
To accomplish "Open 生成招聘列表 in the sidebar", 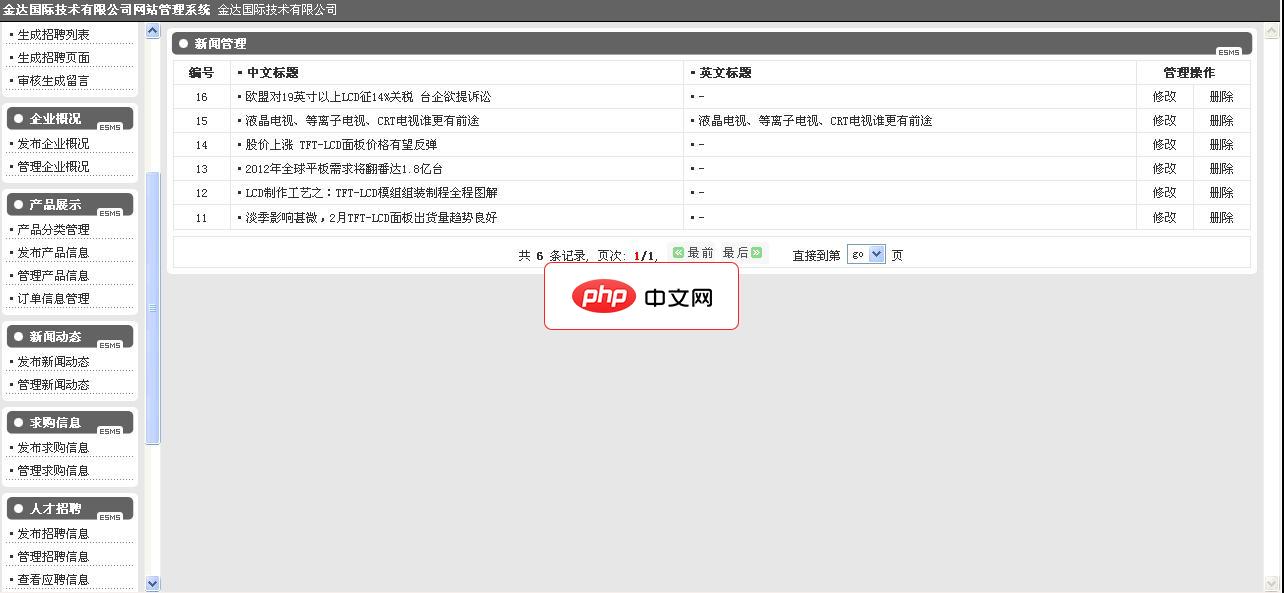I will click(x=53, y=35).
